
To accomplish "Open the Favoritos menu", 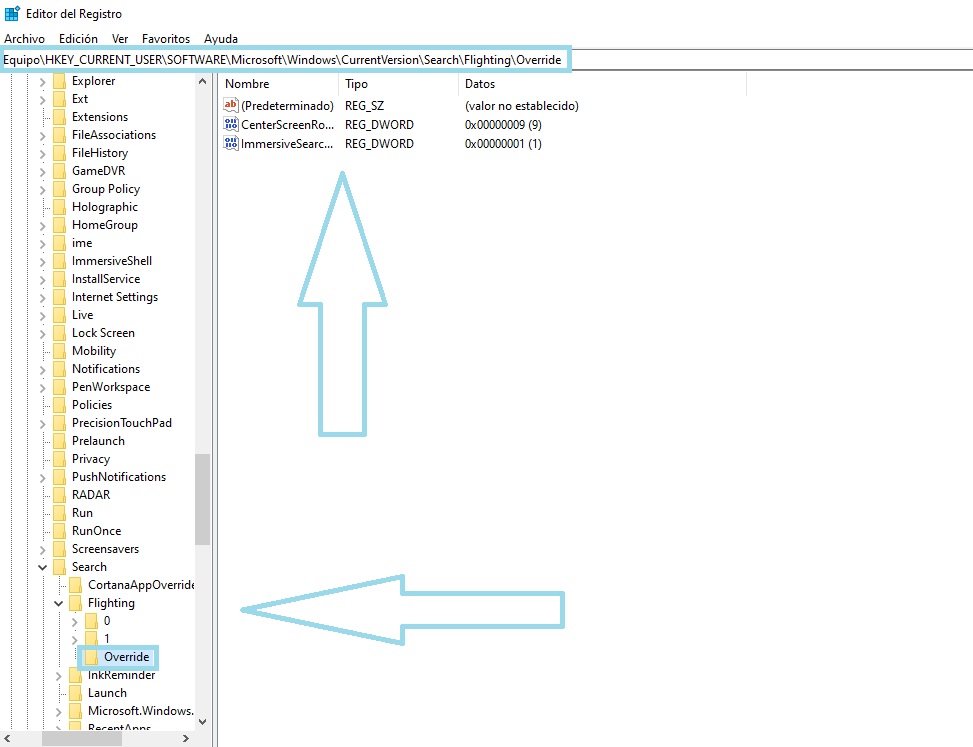I will pos(166,38).
